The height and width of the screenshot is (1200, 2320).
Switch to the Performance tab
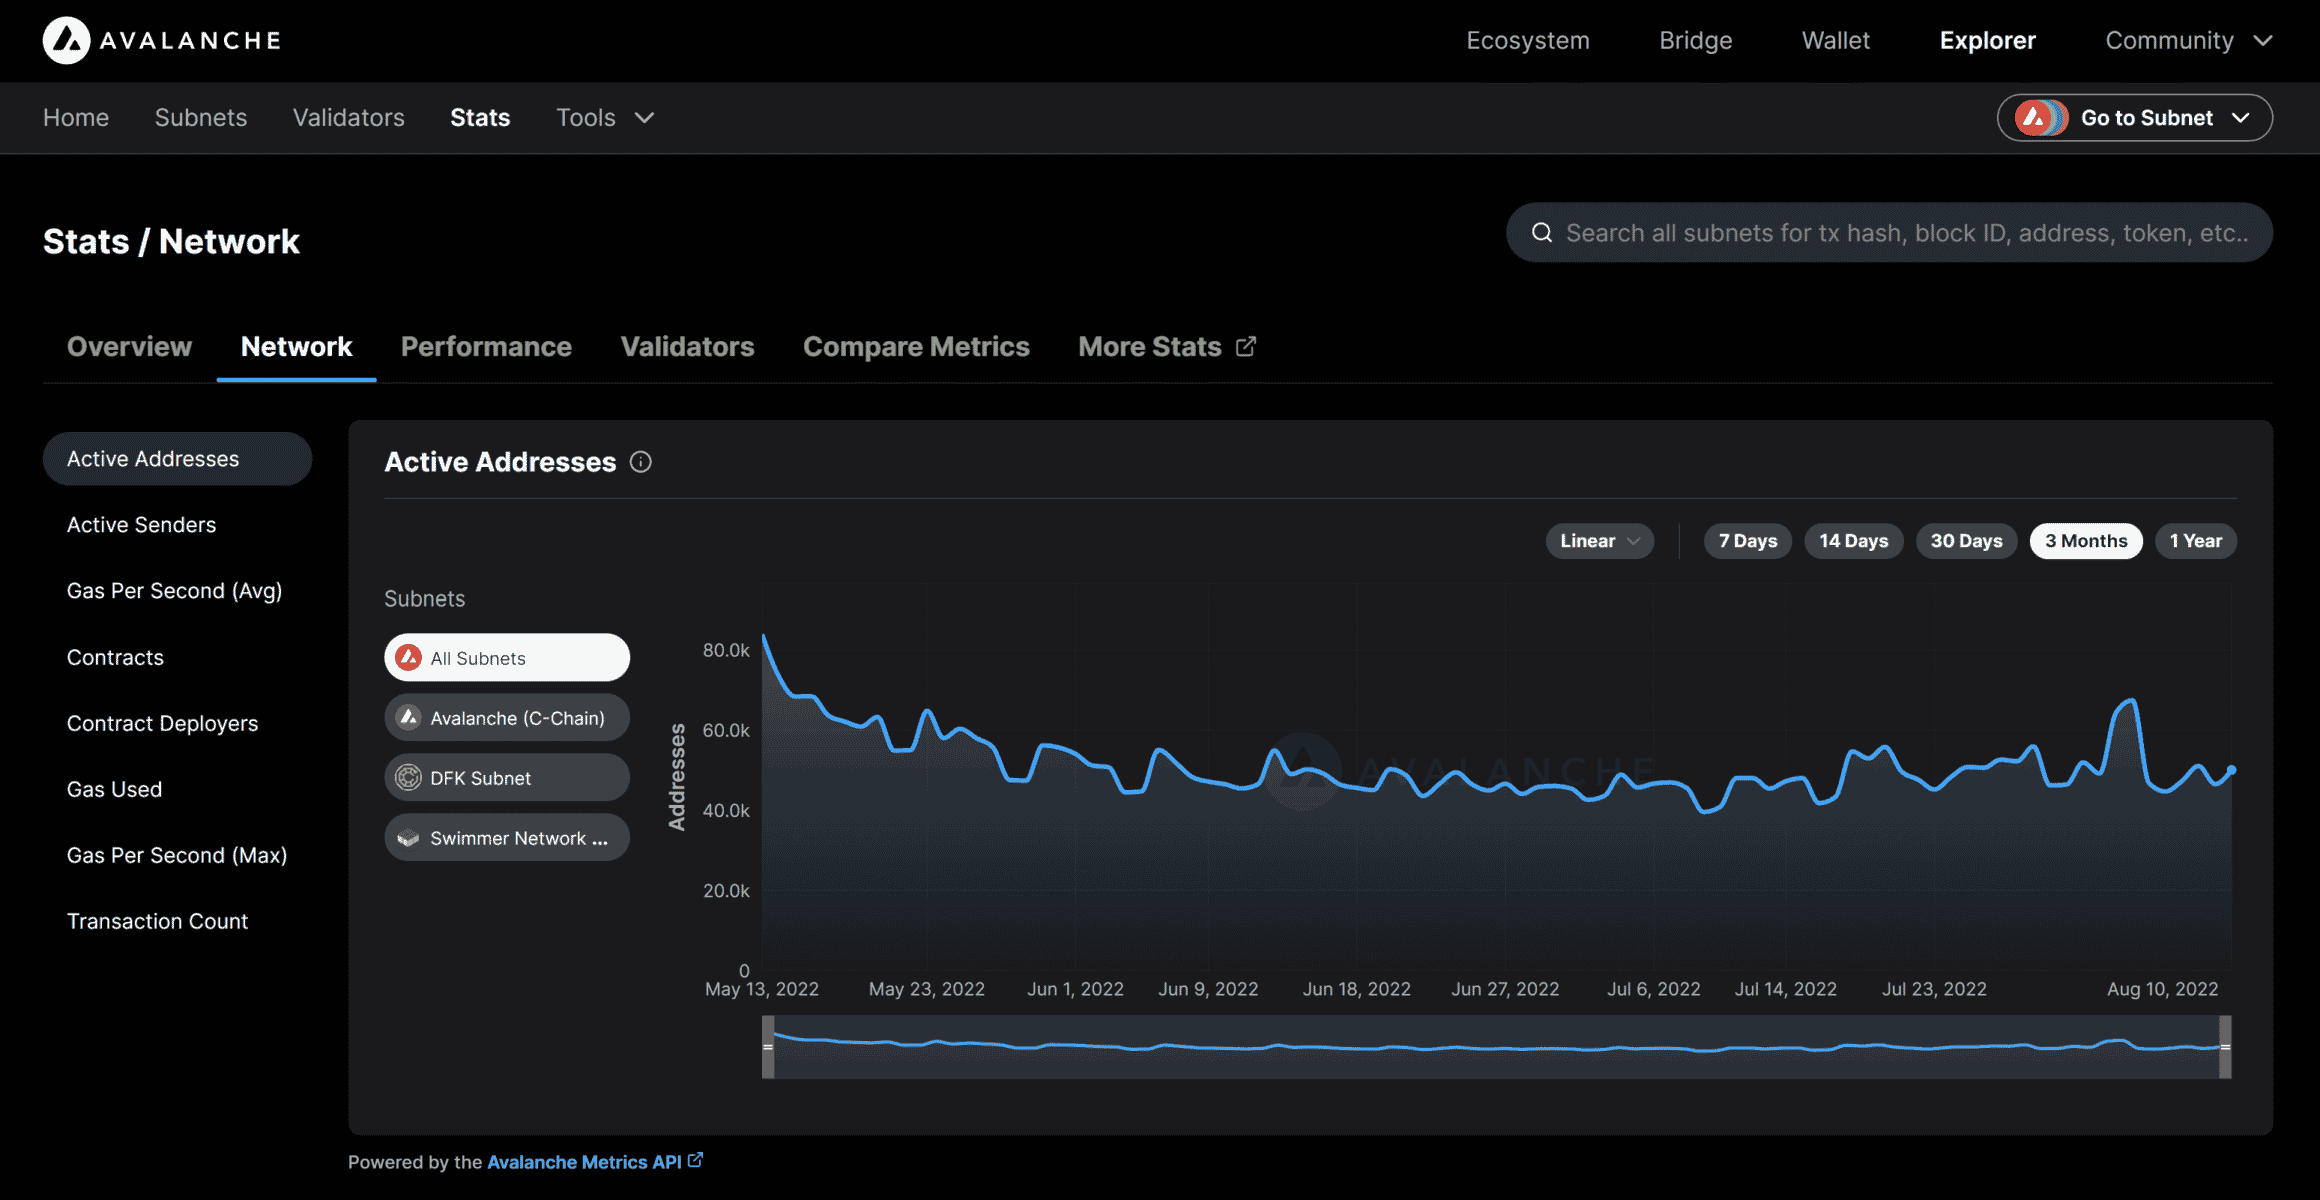coord(486,346)
